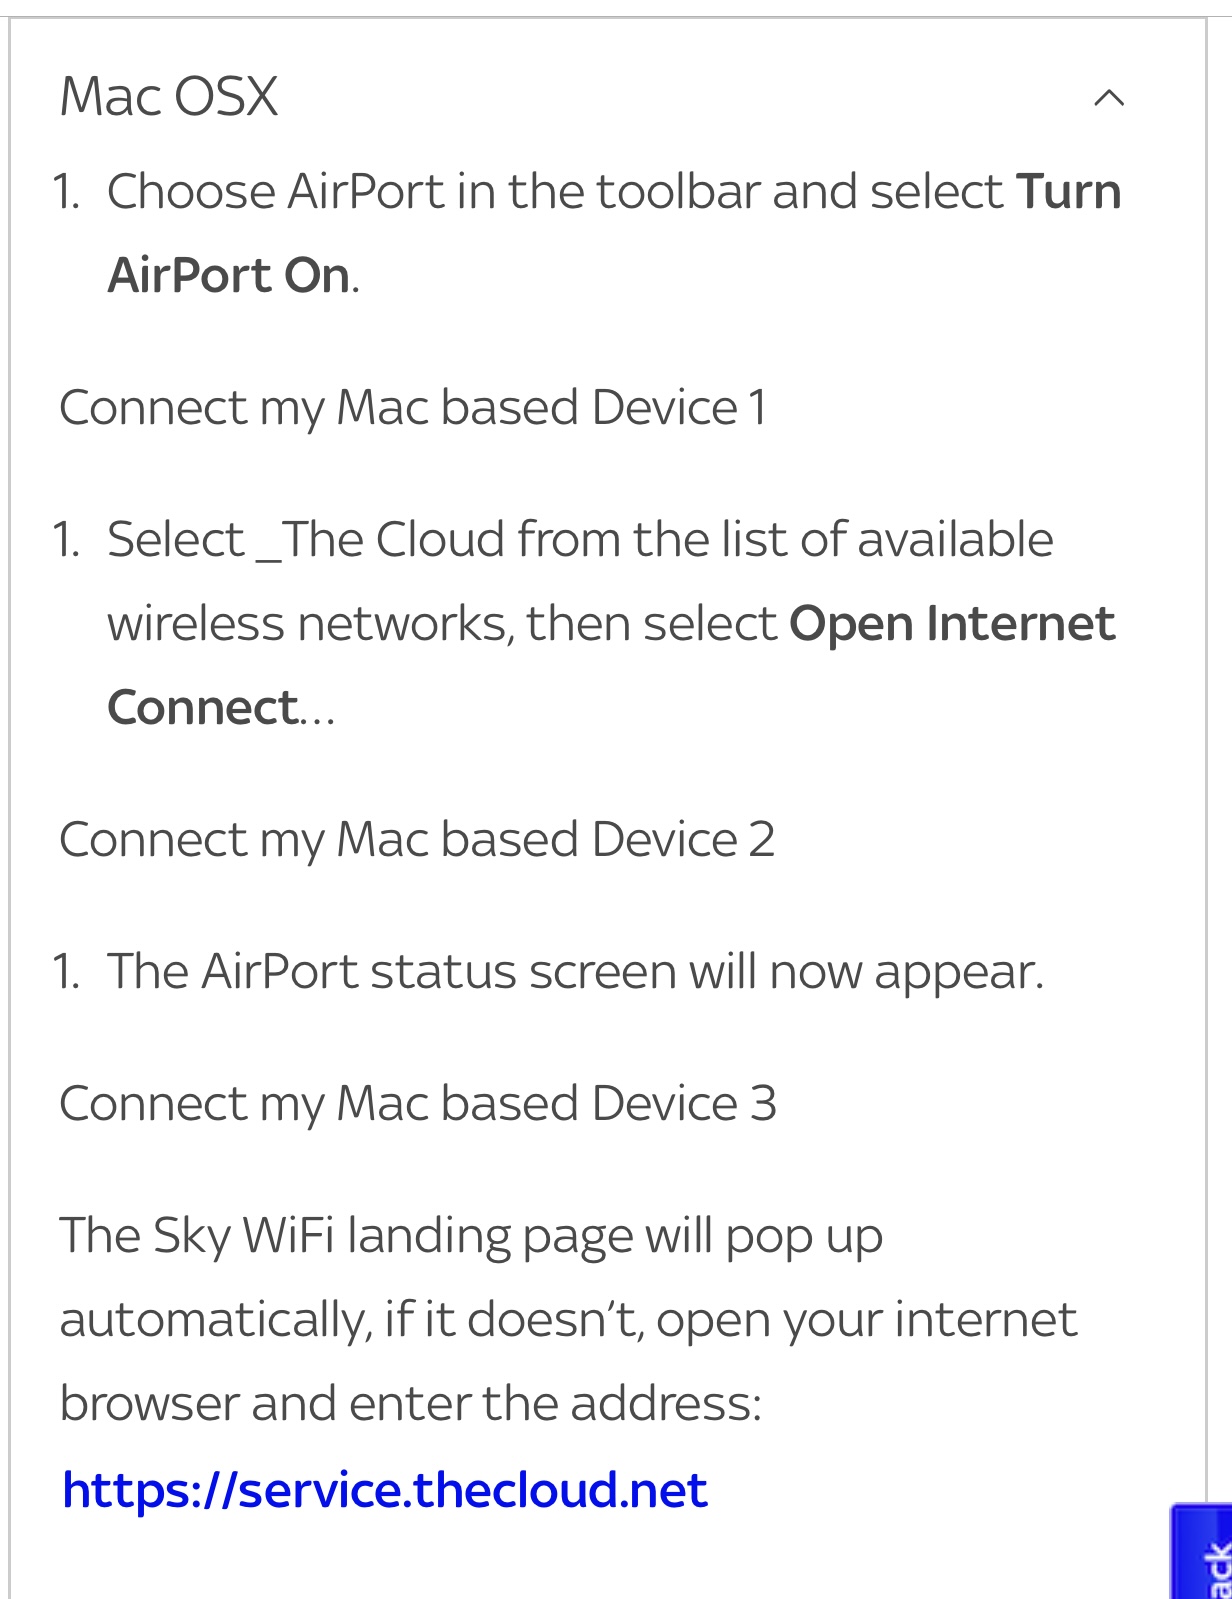Click the Mac OSX section heading

click(169, 97)
